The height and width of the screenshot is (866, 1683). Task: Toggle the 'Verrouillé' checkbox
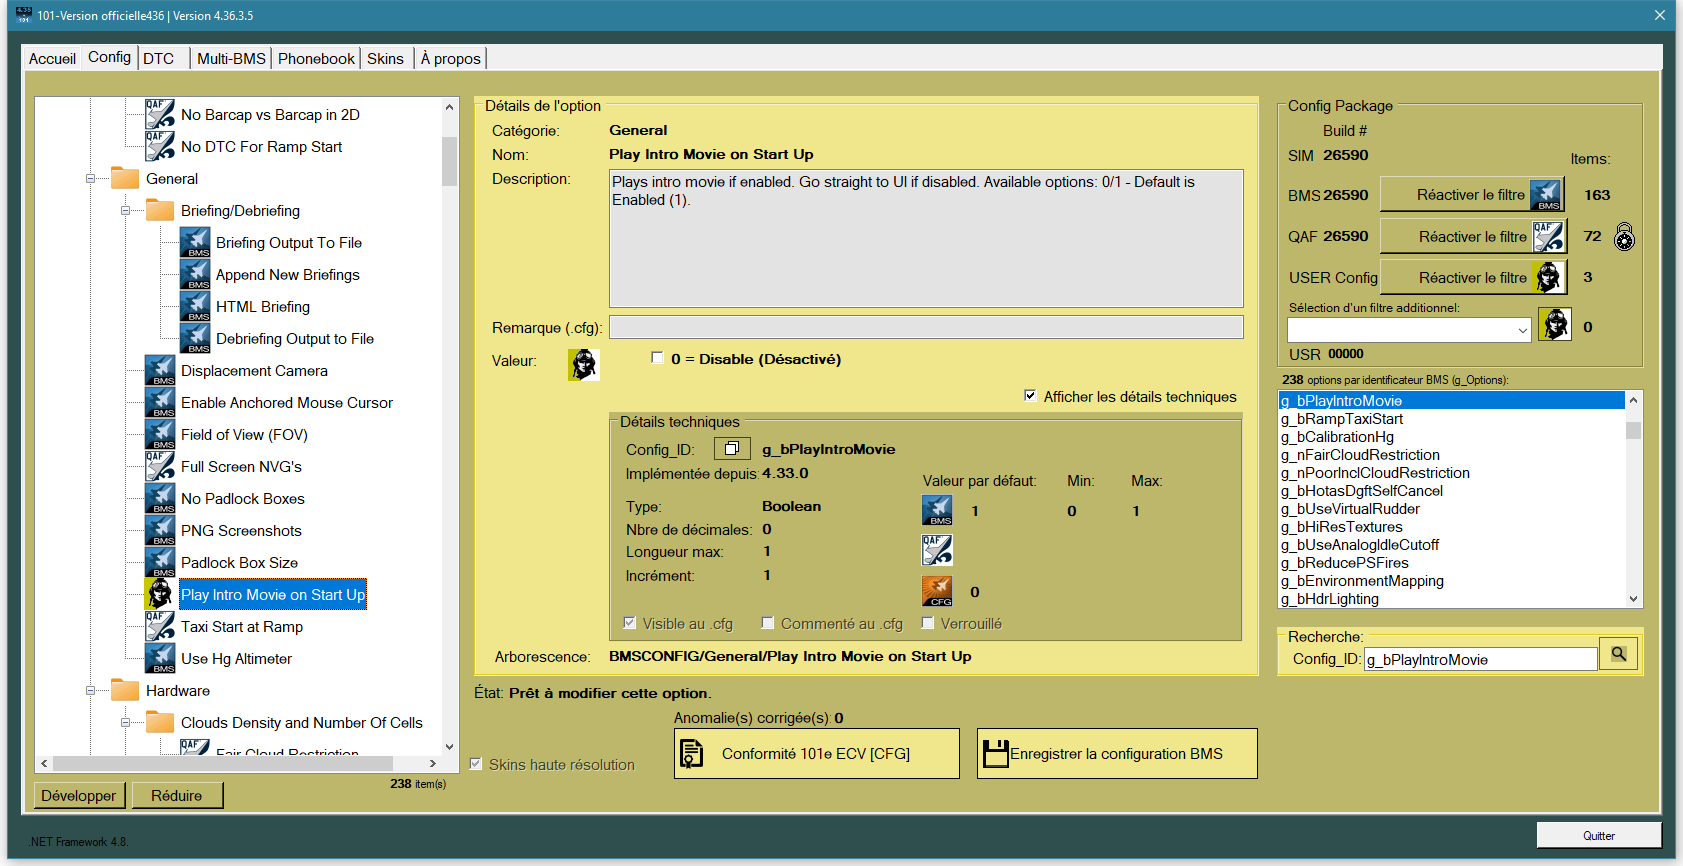[x=928, y=623]
